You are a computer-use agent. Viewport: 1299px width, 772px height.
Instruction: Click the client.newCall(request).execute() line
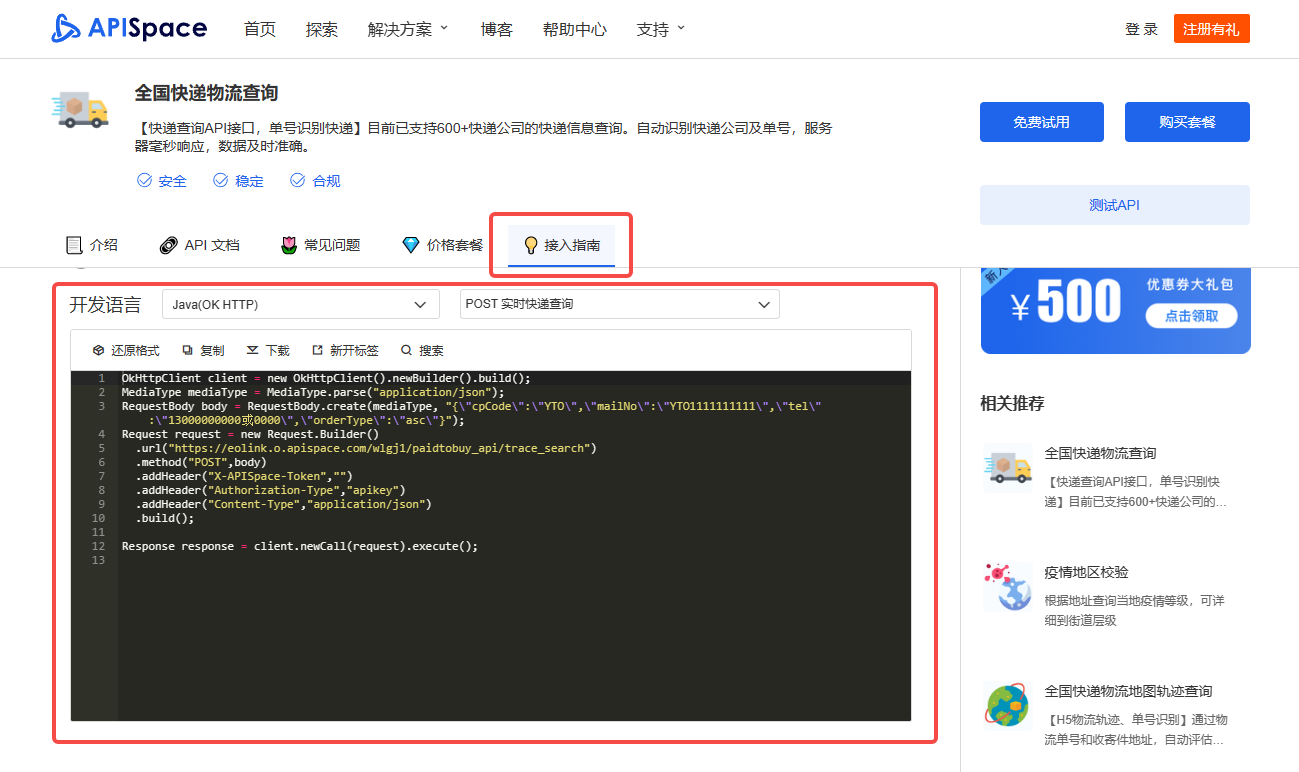[300, 547]
